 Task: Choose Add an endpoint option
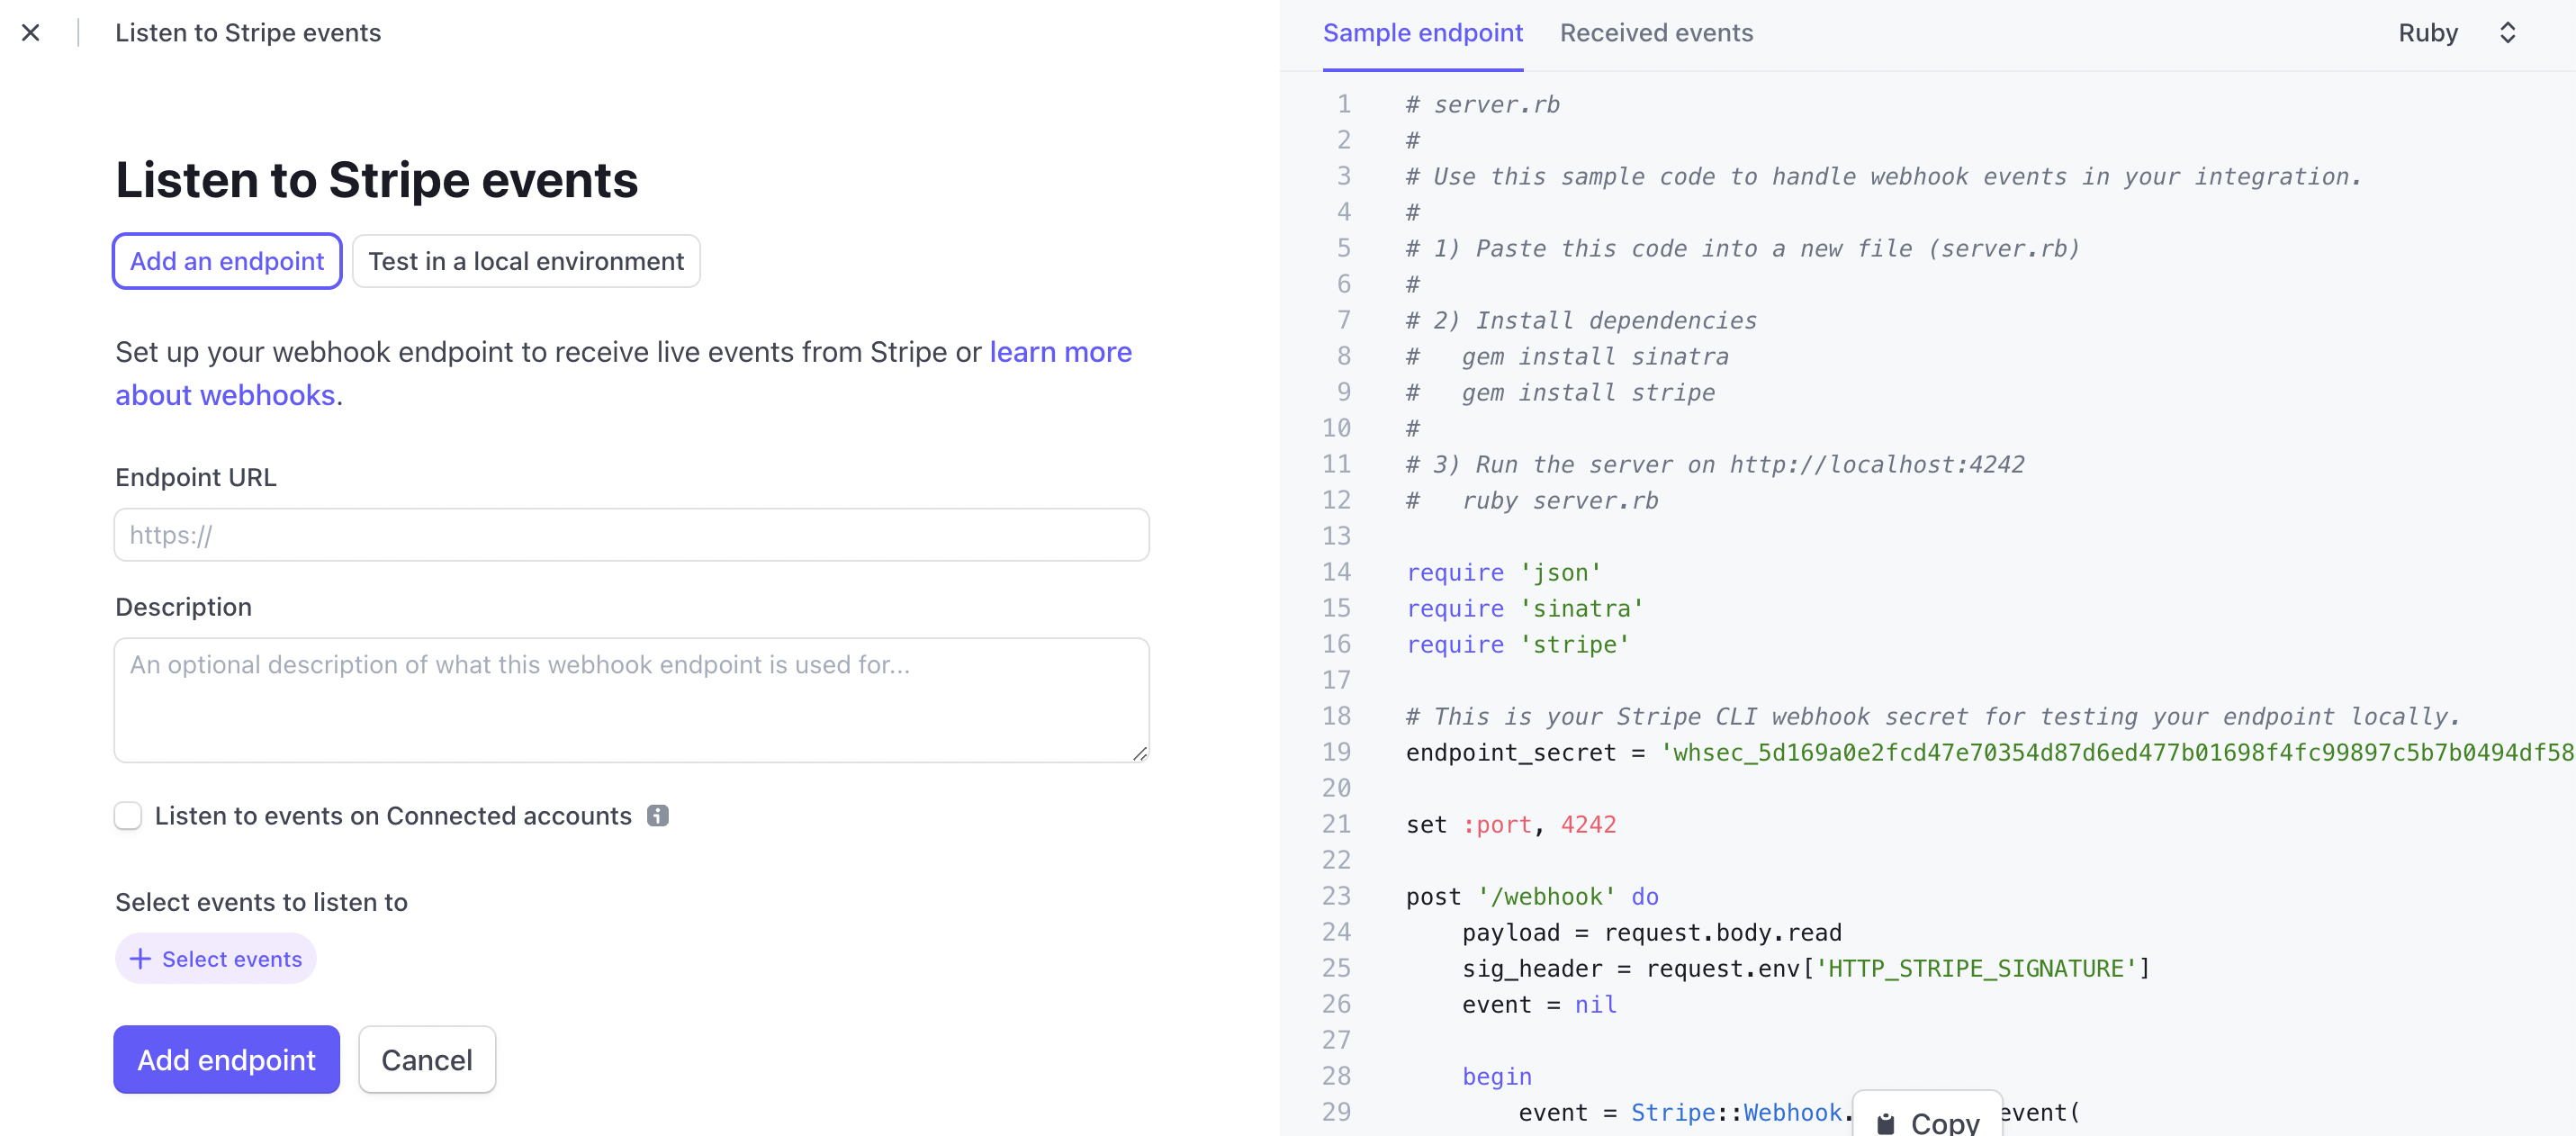coord(227,261)
